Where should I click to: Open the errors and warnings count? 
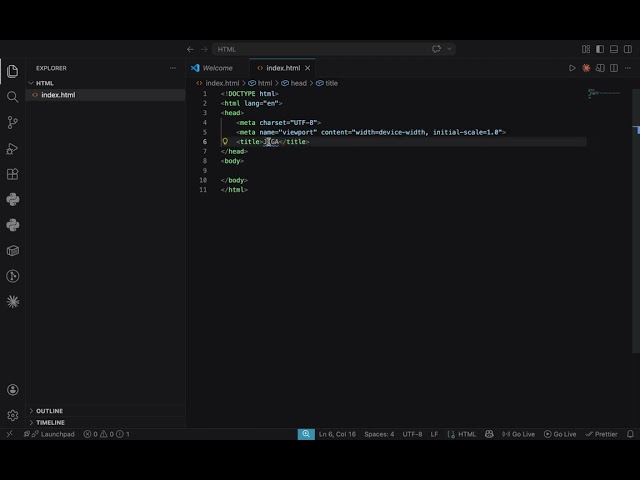pyautogui.click(x=107, y=434)
